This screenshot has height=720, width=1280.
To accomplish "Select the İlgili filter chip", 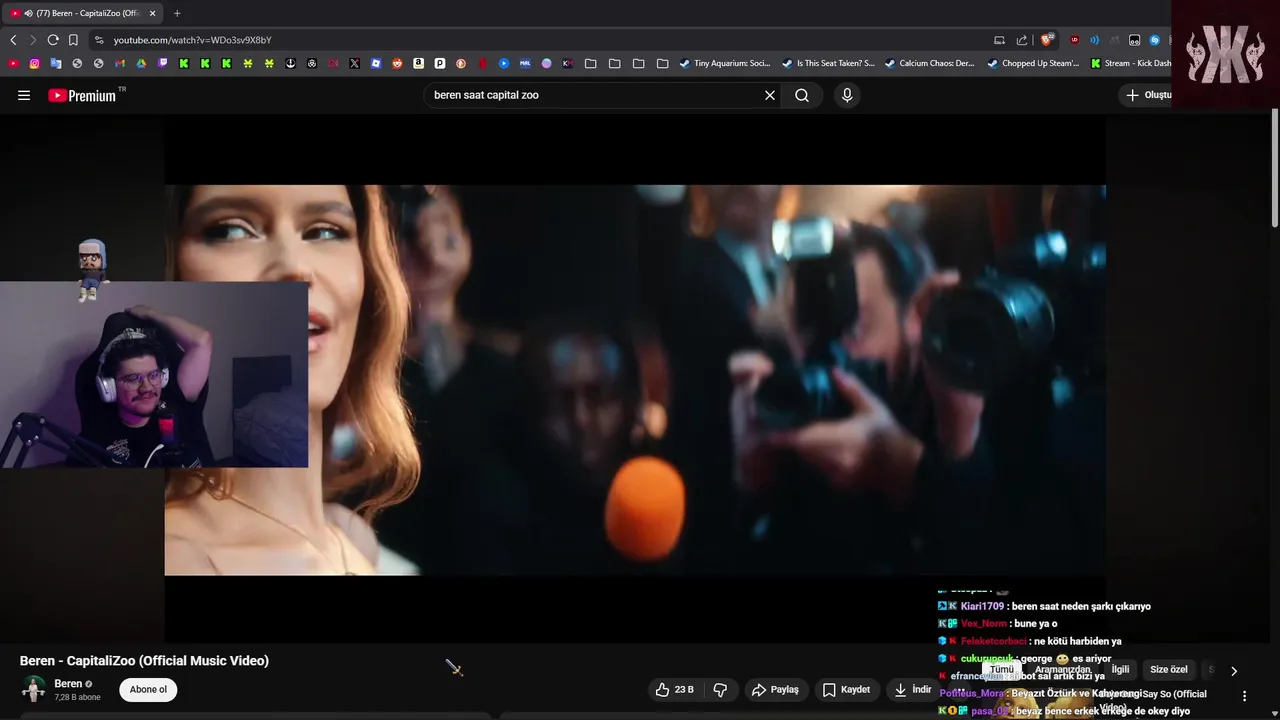I will (x=1120, y=670).
